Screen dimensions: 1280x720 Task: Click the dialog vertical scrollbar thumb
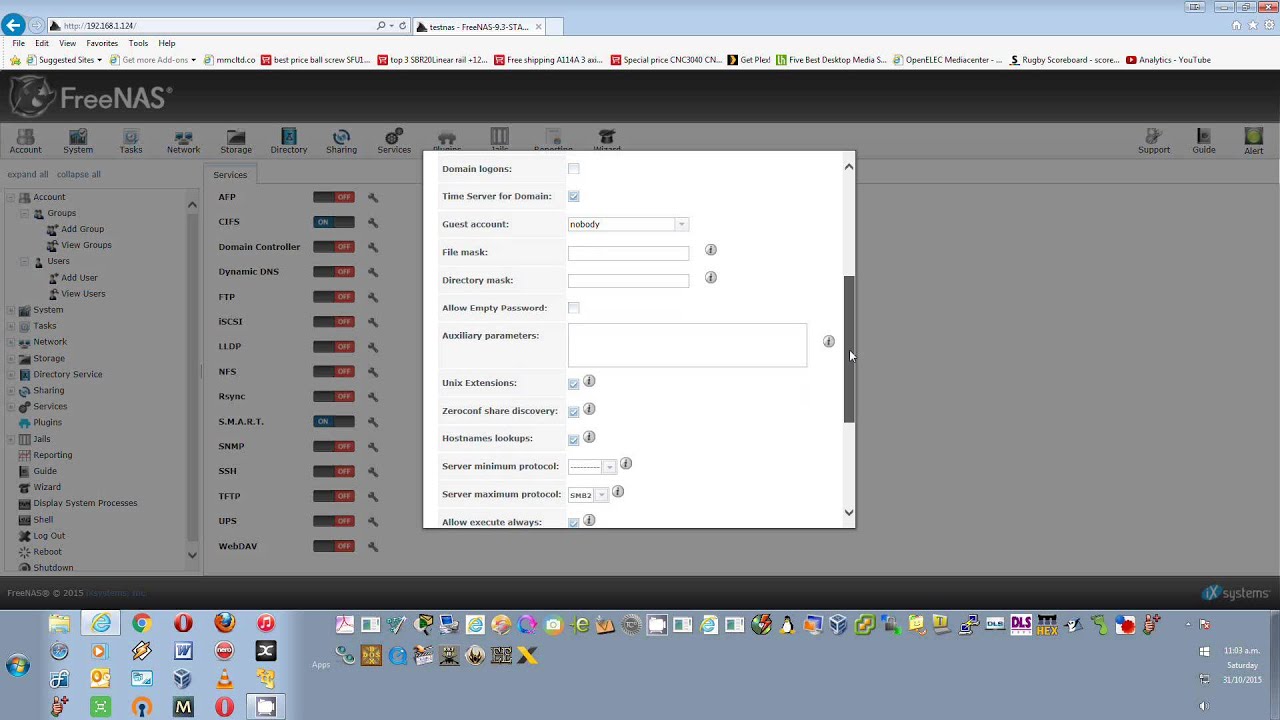[849, 349]
